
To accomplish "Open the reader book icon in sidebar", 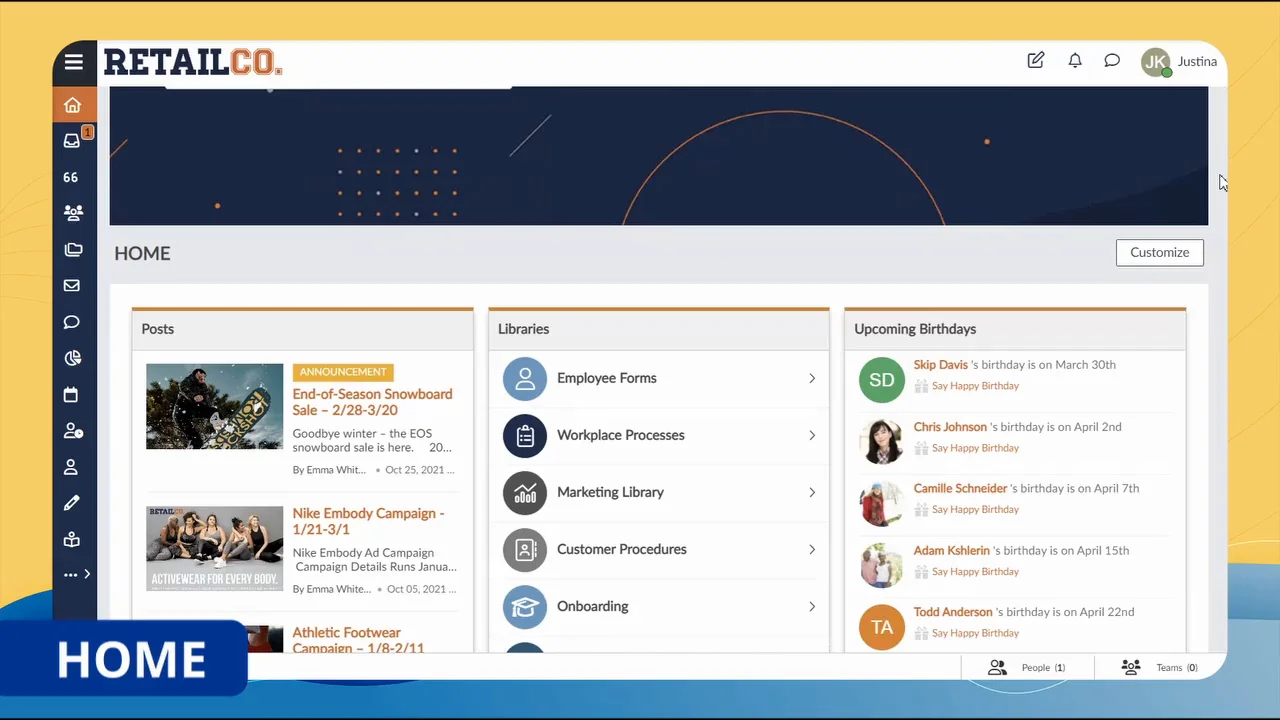I will pyautogui.click(x=71, y=539).
